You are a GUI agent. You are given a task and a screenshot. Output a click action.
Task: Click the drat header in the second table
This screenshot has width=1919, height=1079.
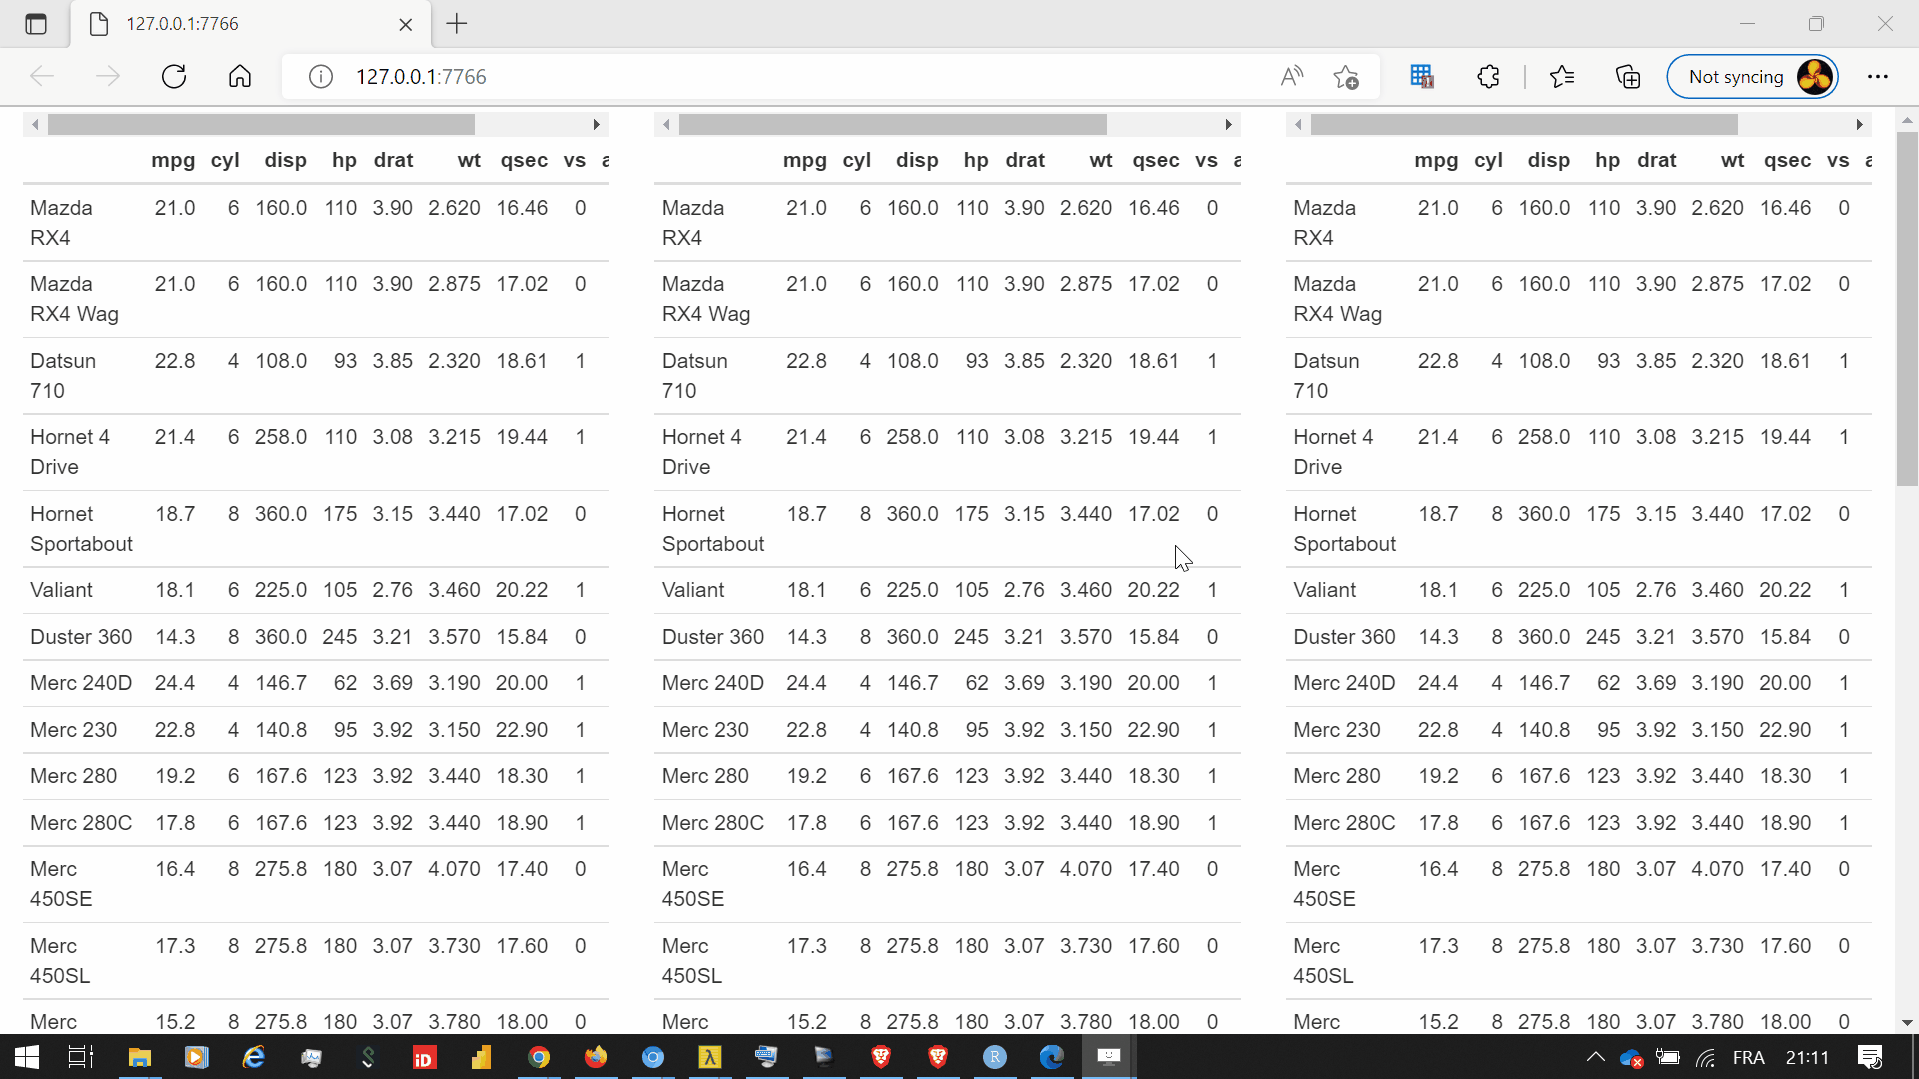pos(1025,161)
